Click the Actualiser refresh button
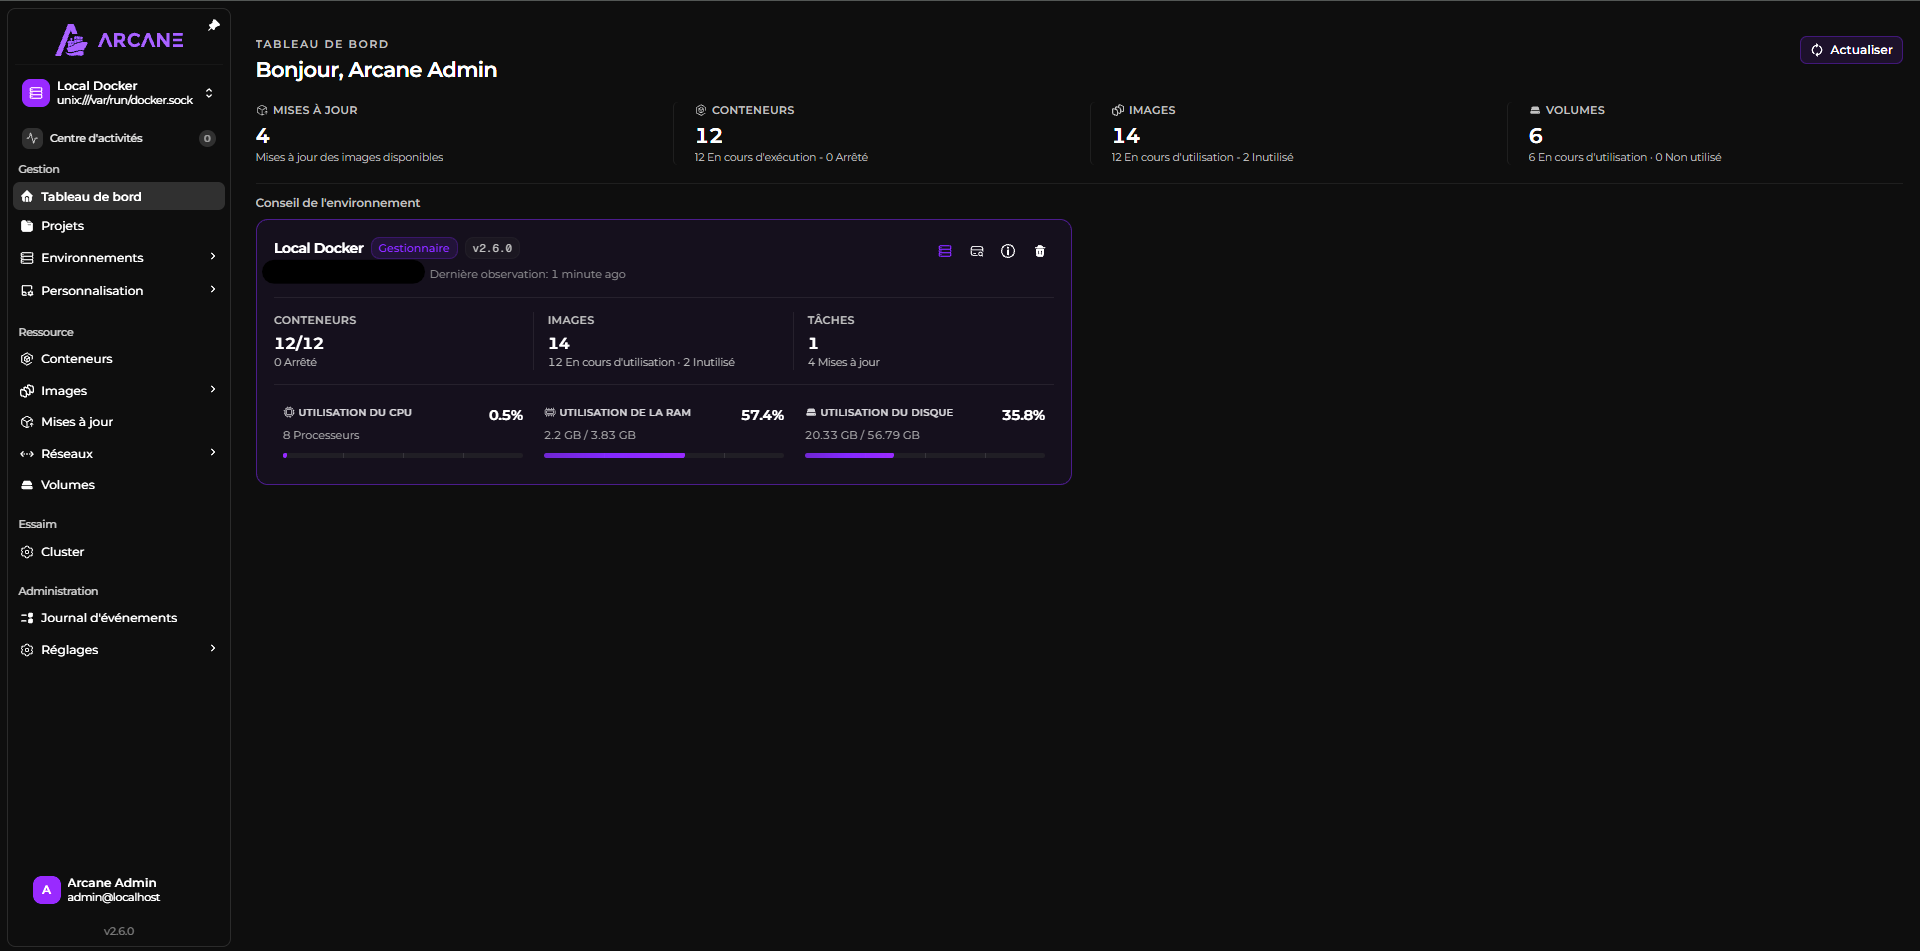Viewport: 1920px width, 951px height. pyautogui.click(x=1851, y=50)
